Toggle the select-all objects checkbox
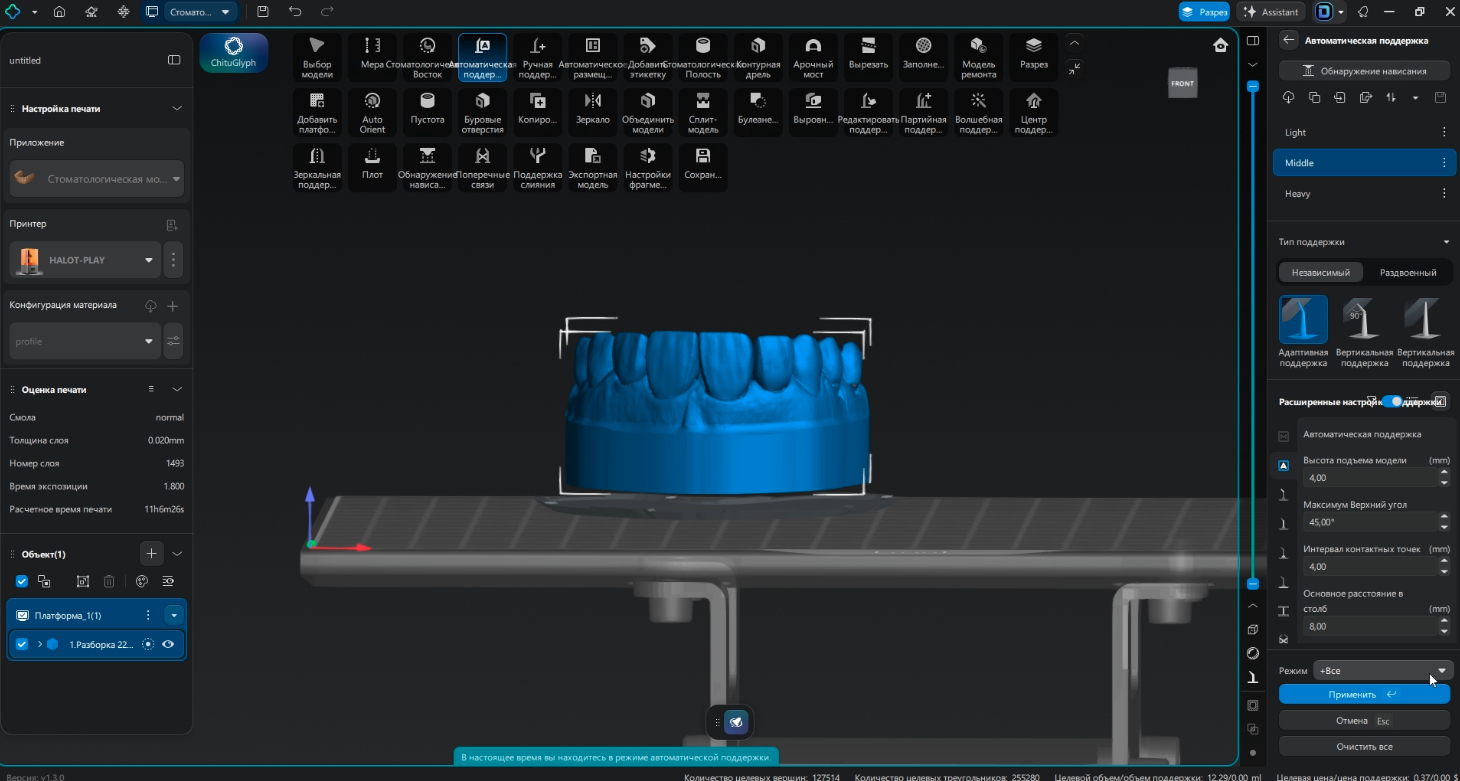Image resolution: width=1460 pixels, height=781 pixels. point(22,581)
